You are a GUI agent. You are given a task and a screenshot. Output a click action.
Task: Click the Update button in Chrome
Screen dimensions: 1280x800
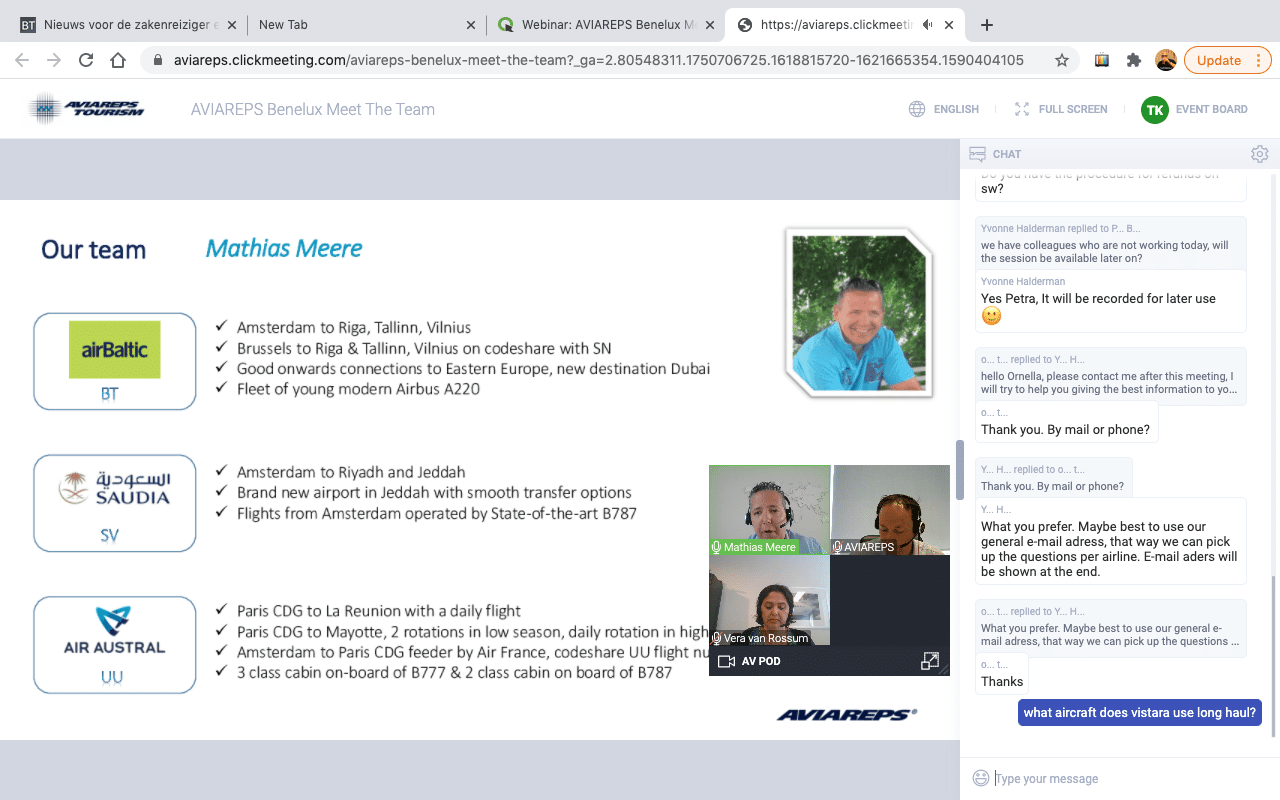point(1218,60)
